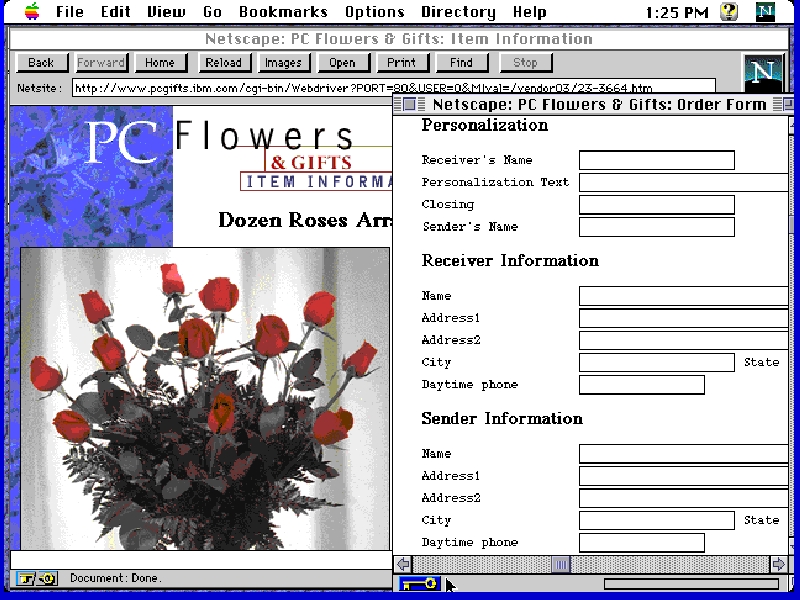Print the page with Print button
800x600 pixels.
pyautogui.click(x=402, y=63)
